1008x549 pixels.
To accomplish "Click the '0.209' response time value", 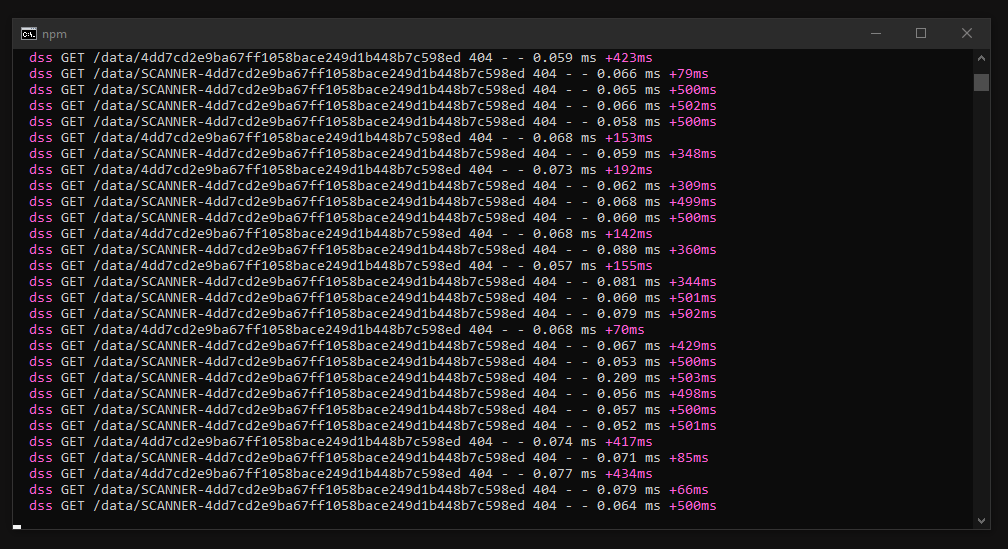I will tap(616, 378).
